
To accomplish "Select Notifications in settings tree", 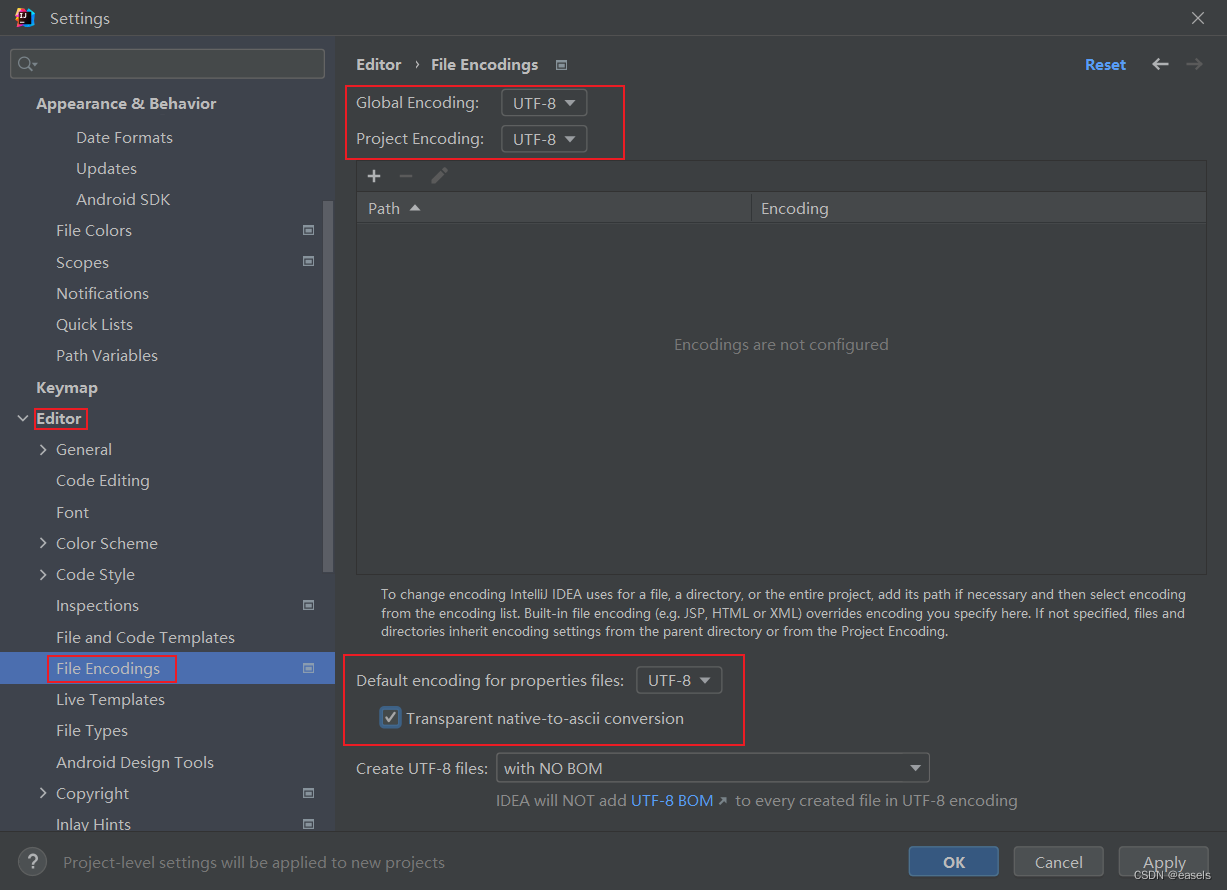I will tap(102, 293).
